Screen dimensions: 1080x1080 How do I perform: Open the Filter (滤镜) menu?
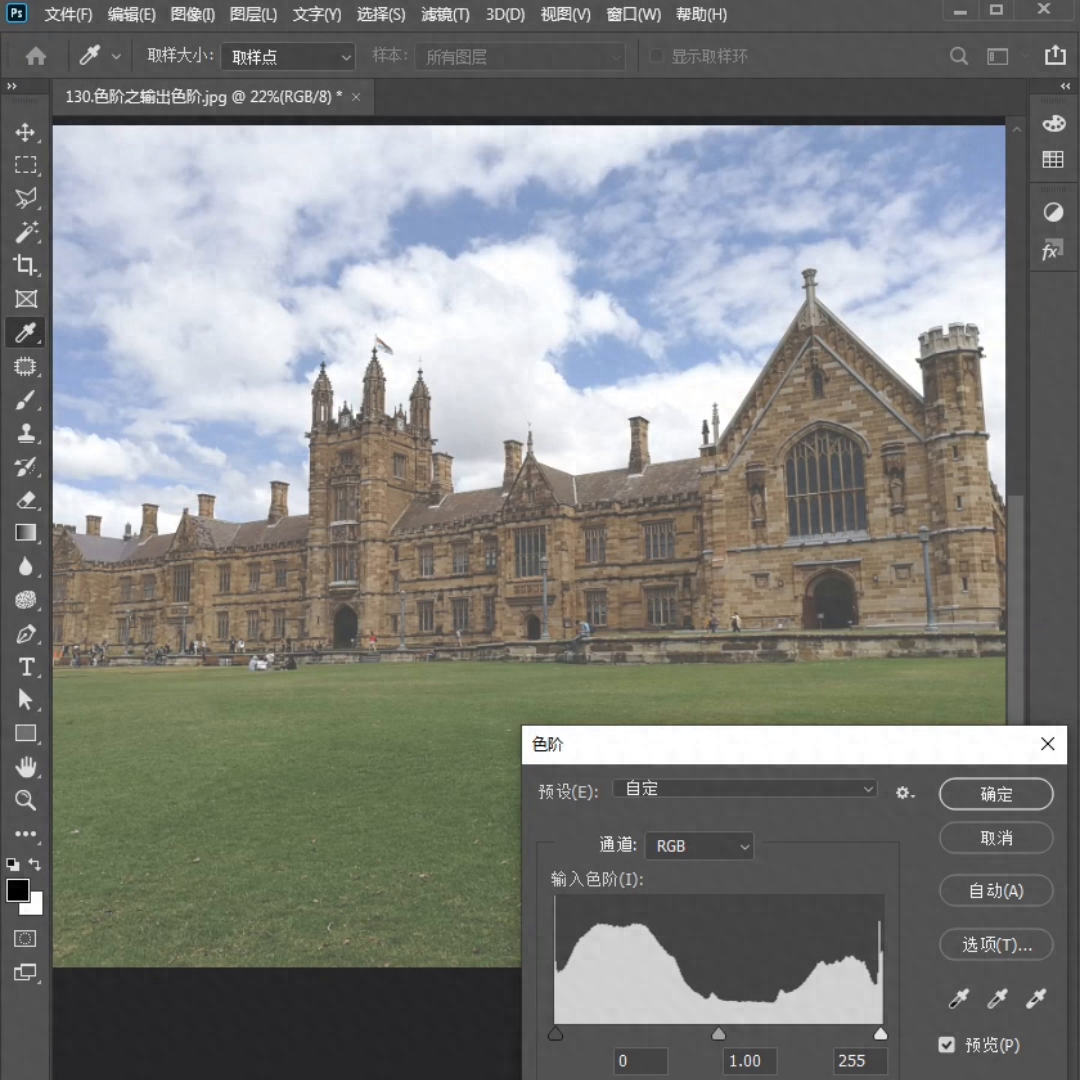click(445, 15)
